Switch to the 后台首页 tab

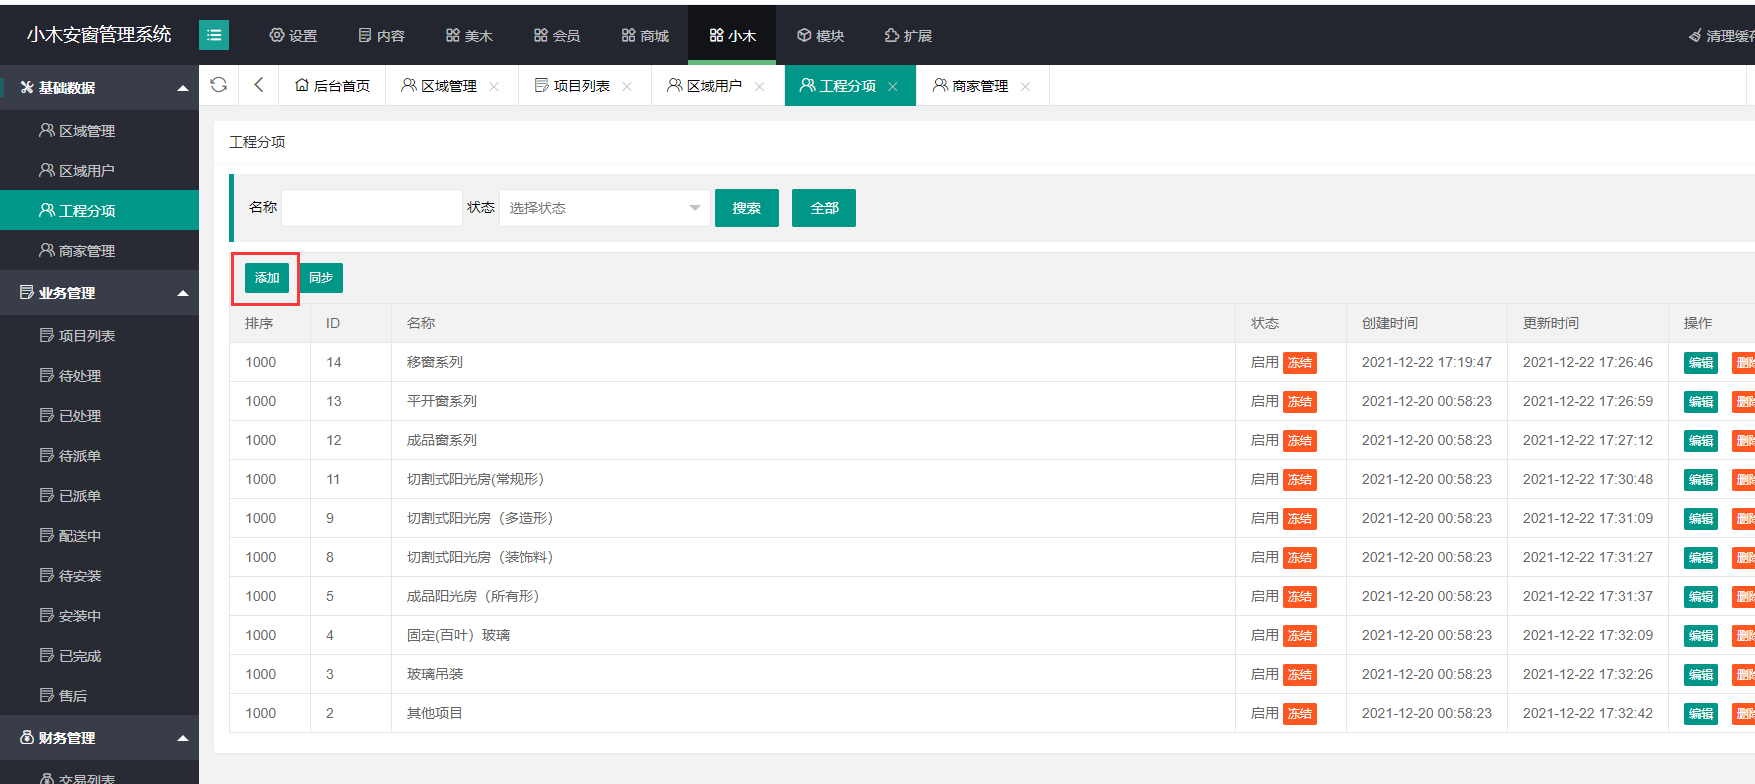(x=332, y=86)
